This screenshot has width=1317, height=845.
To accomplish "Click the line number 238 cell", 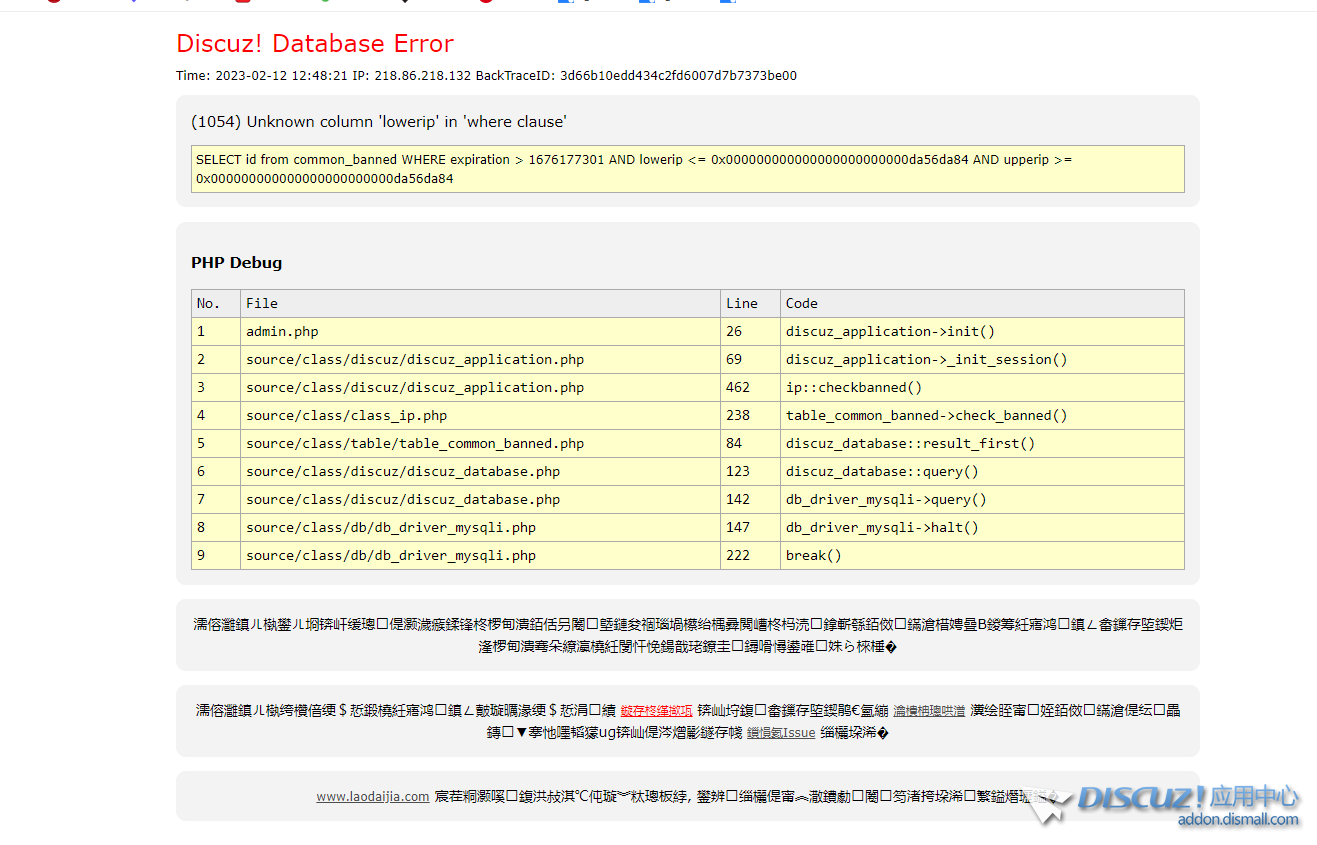I will [x=750, y=415].
